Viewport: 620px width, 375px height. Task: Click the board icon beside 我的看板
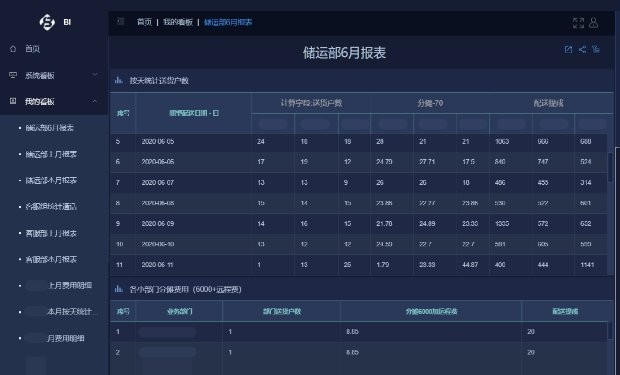point(13,101)
